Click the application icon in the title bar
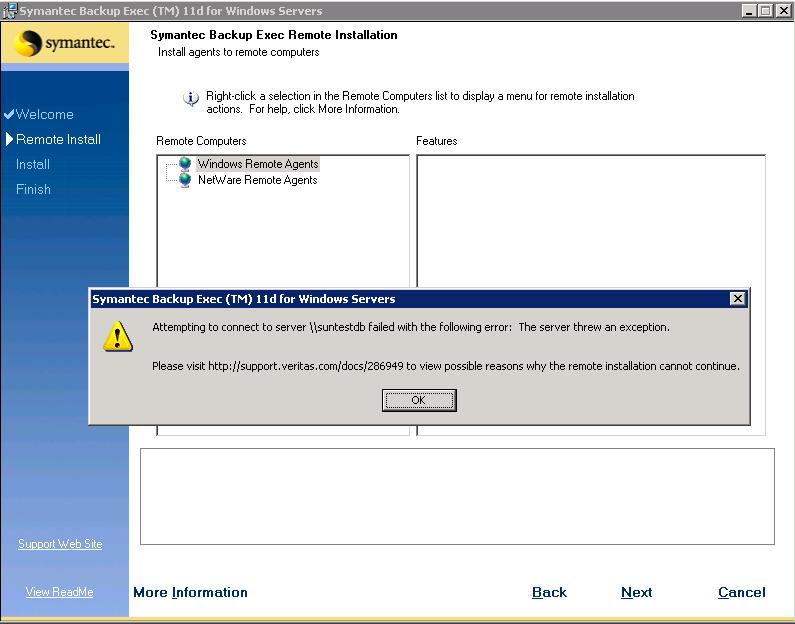Viewport: 795px width, 624px height. (10, 11)
